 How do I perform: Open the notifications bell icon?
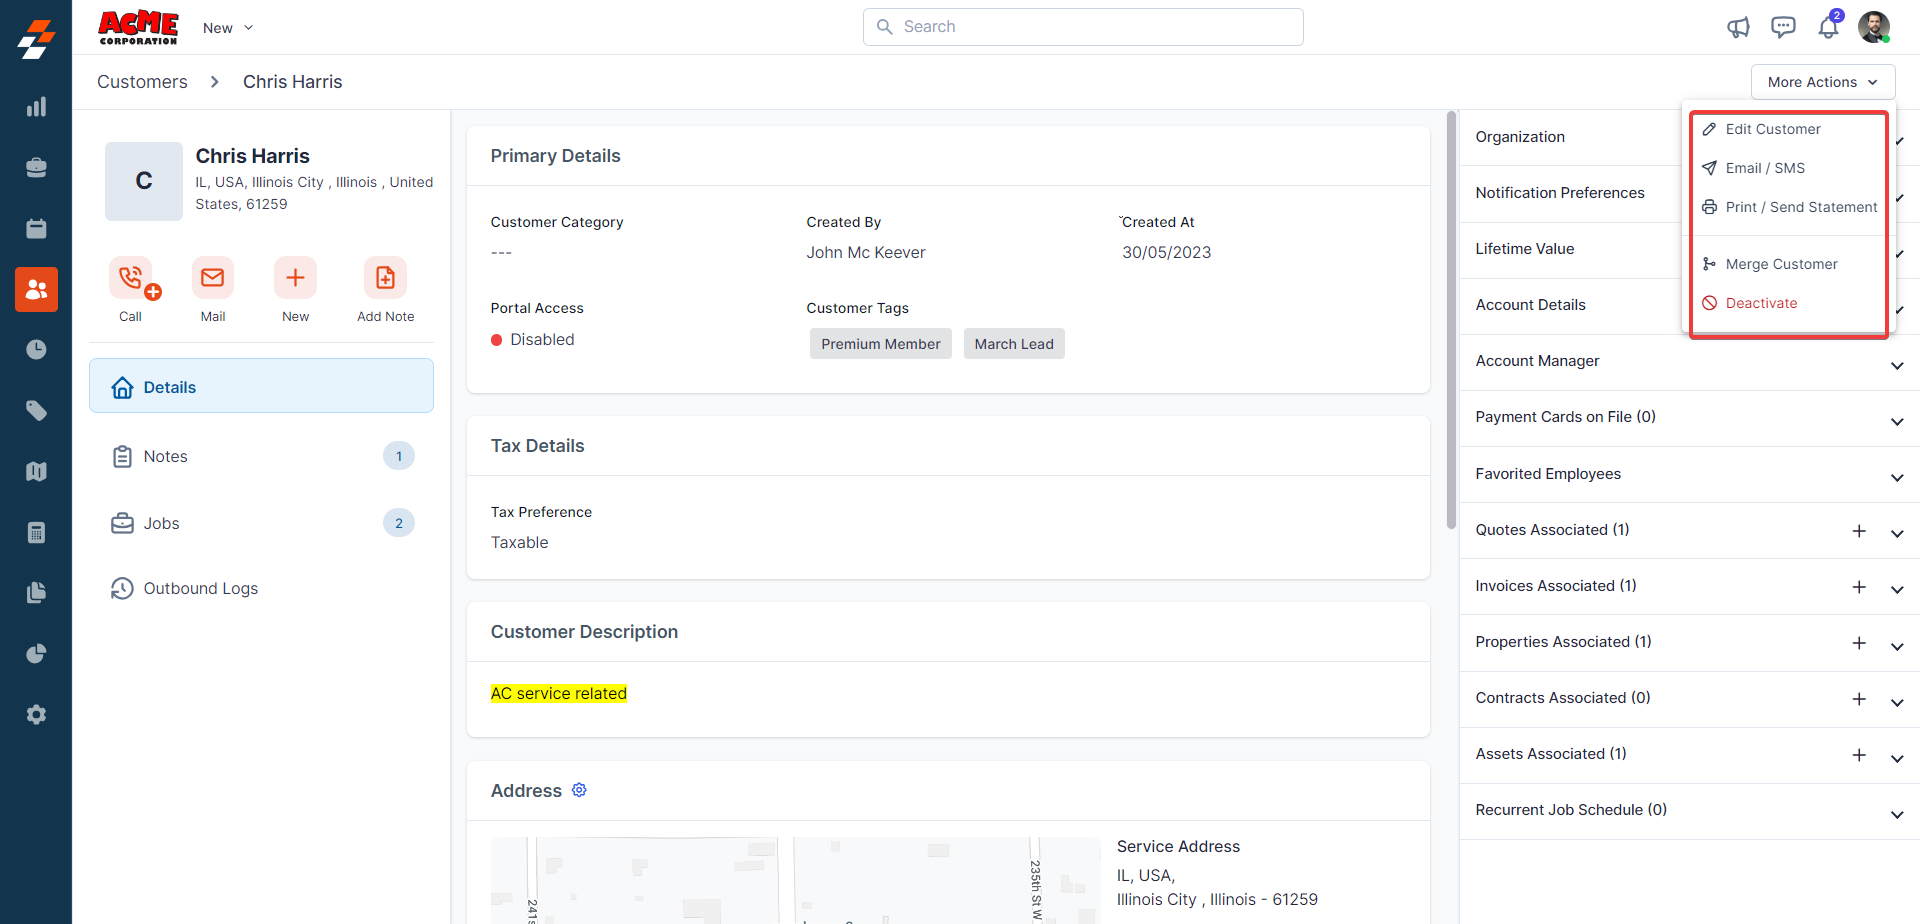pyautogui.click(x=1828, y=27)
